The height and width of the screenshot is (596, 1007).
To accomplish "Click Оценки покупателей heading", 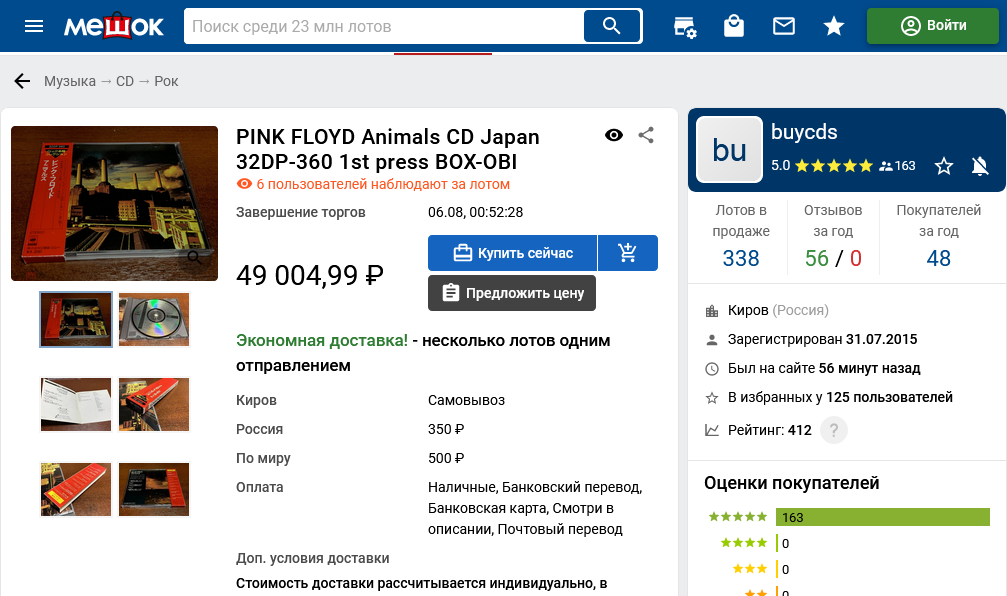I will (791, 483).
